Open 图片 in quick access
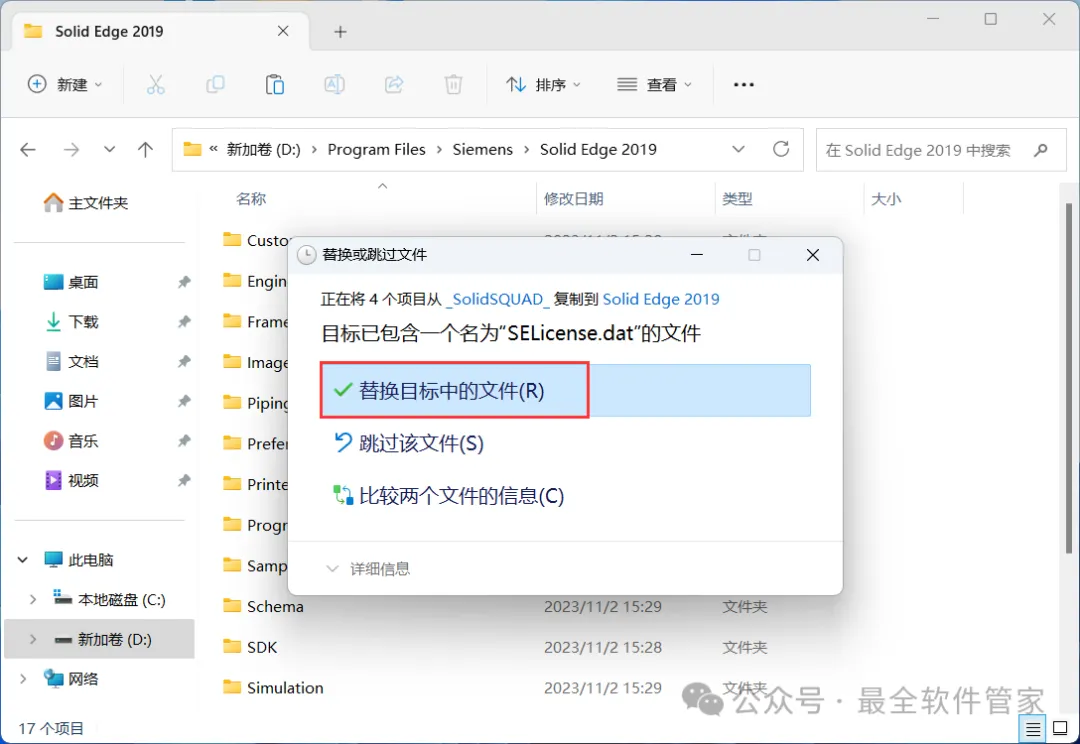 71,401
